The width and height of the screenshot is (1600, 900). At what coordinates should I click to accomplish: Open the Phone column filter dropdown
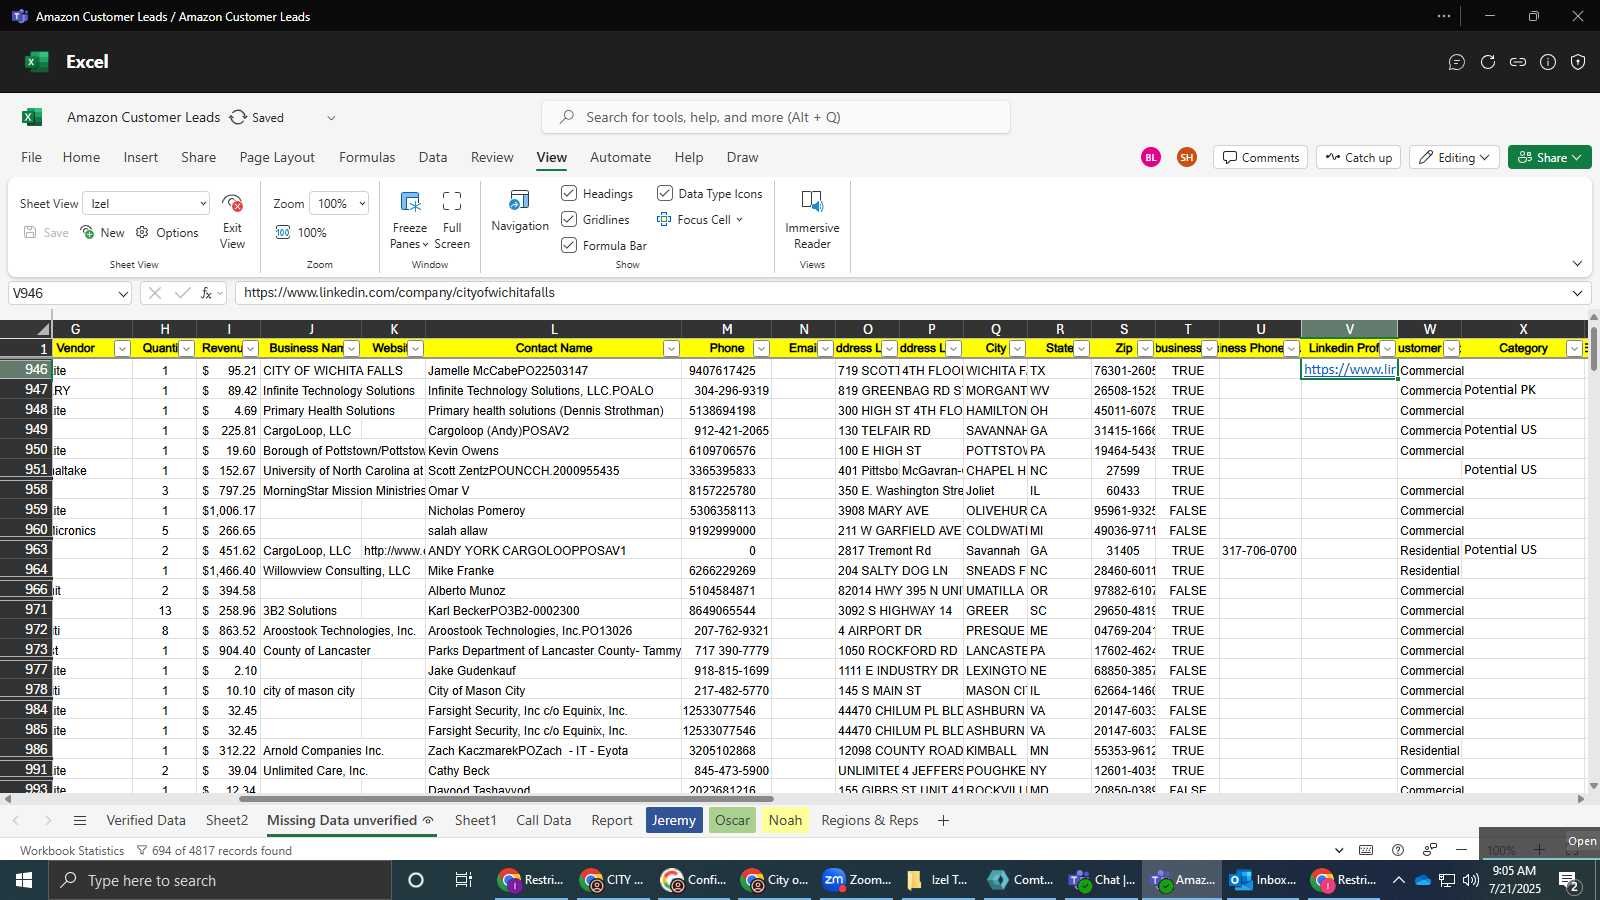[x=761, y=348]
